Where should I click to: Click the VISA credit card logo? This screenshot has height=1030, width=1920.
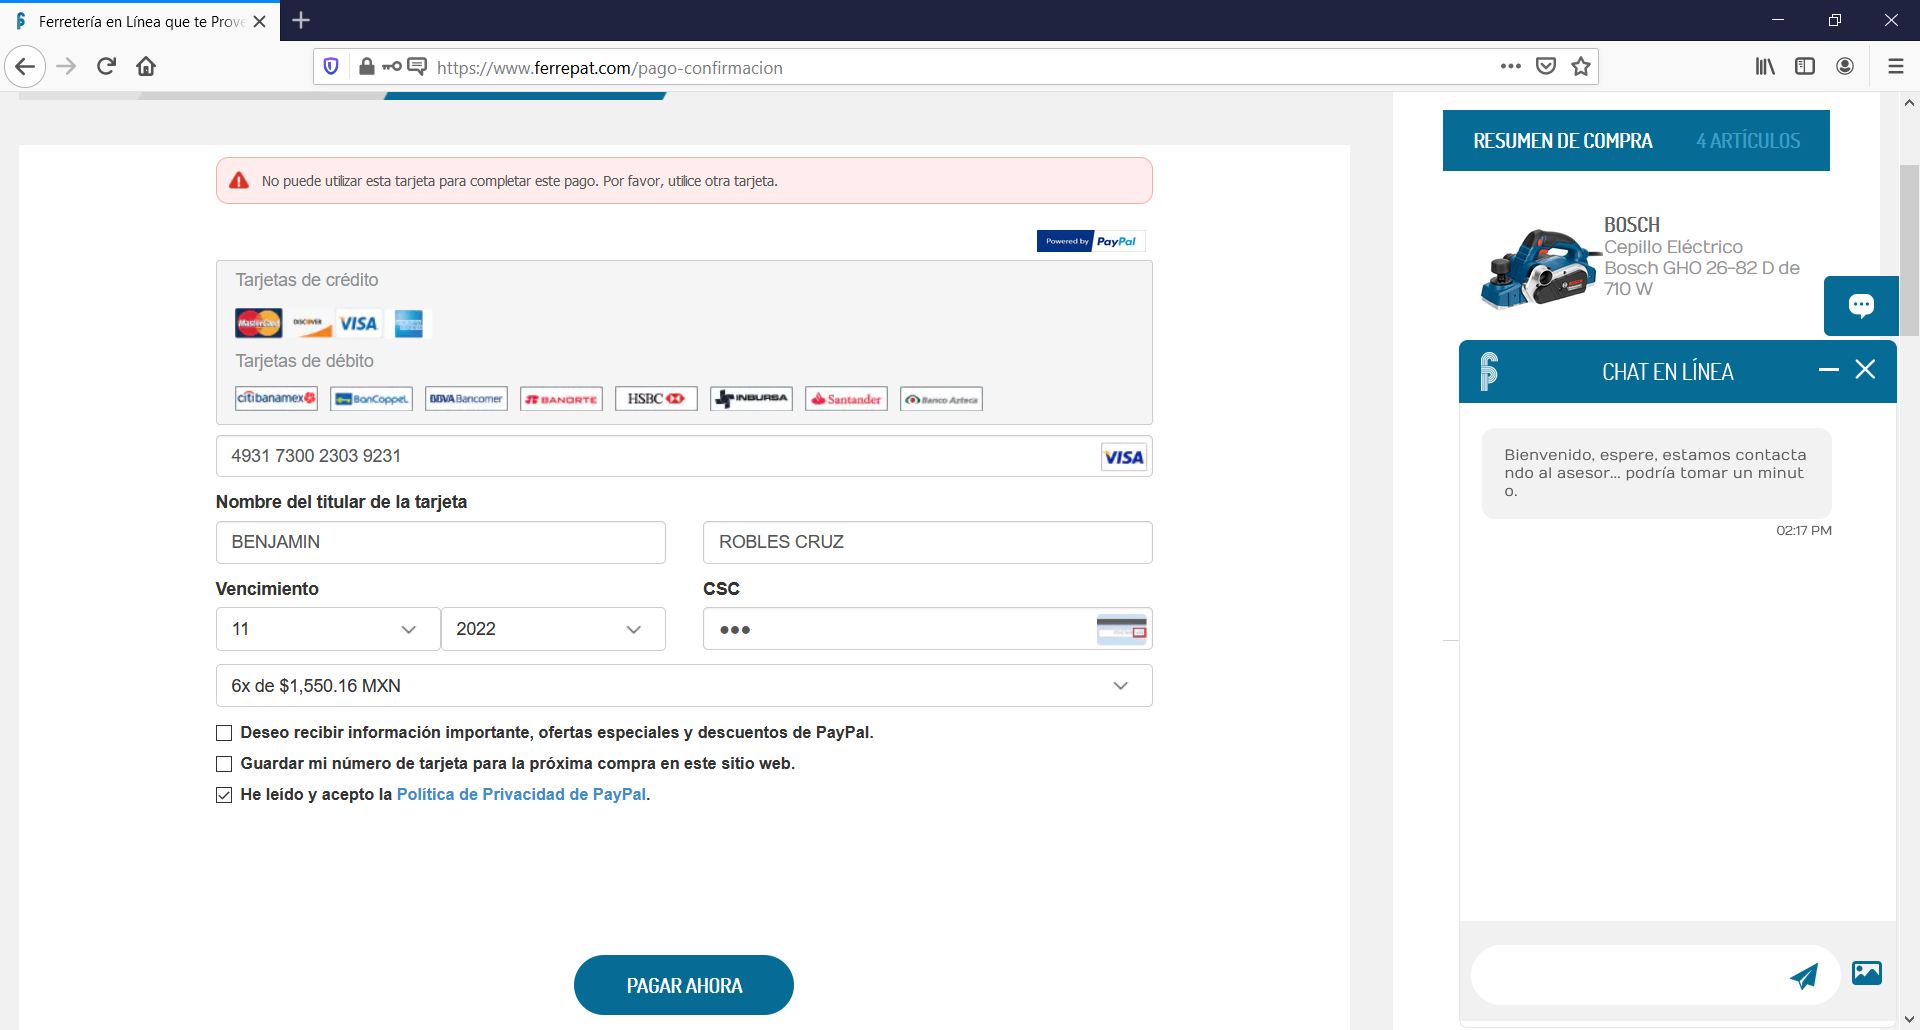pos(358,323)
